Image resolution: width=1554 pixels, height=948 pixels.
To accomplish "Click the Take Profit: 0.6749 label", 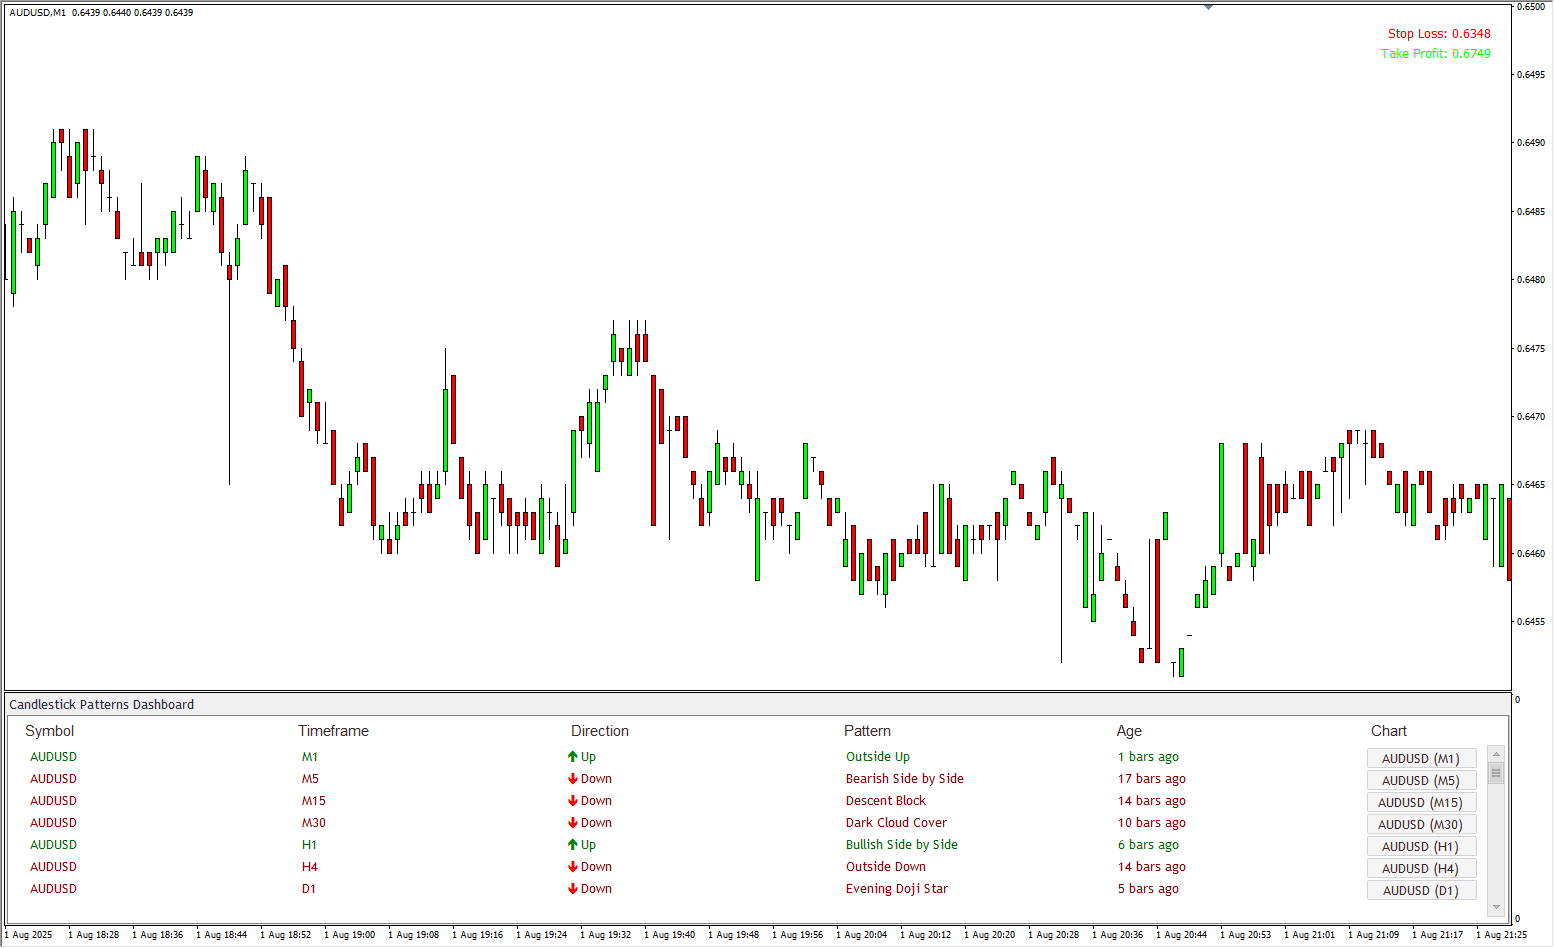I will (1436, 54).
